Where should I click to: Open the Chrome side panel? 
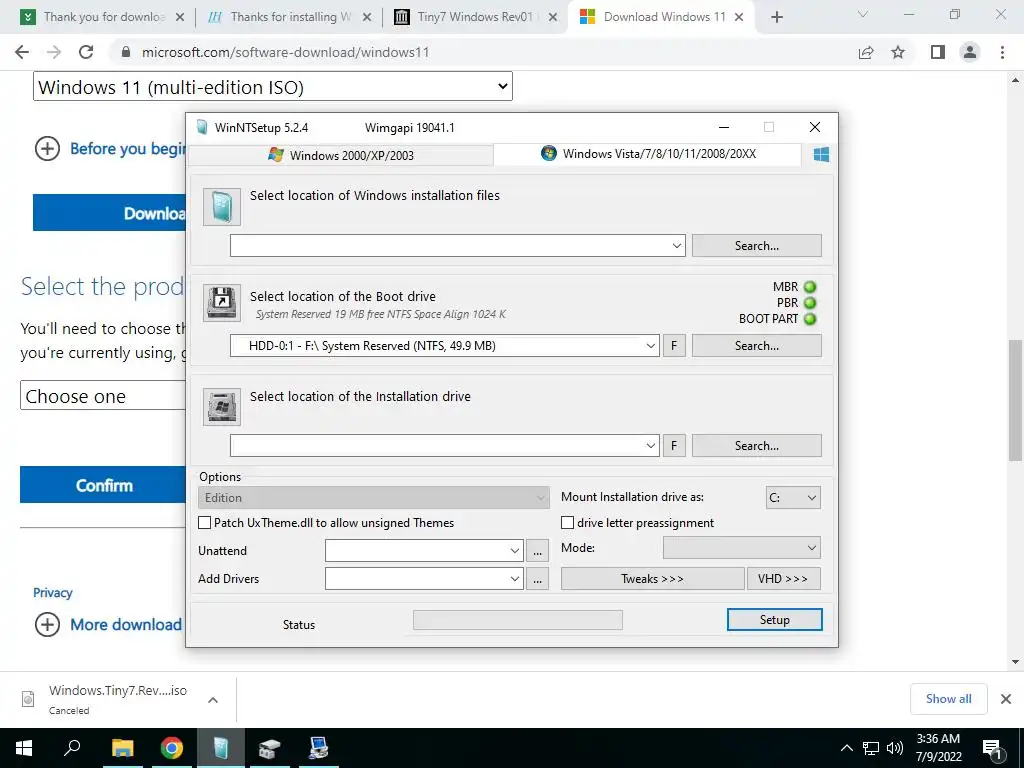938,52
